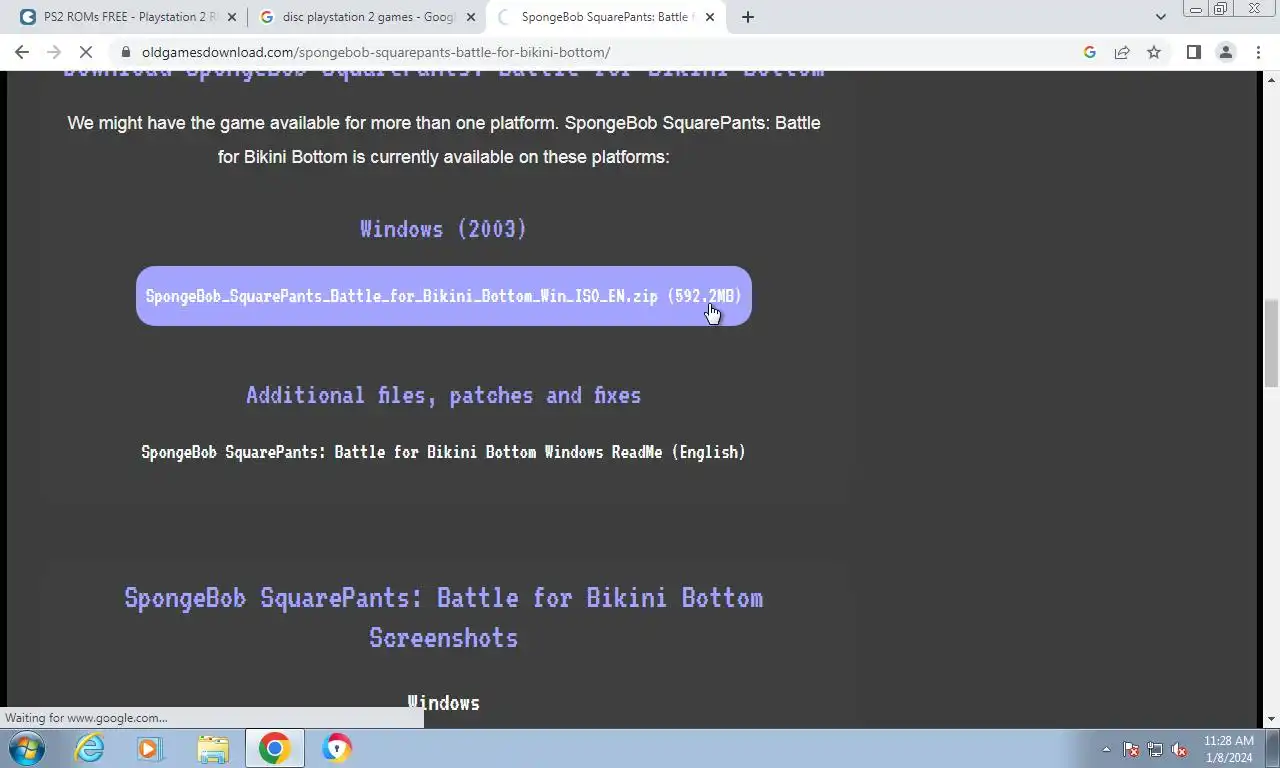The height and width of the screenshot is (768, 1280).
Task: Open the Windows ReadMe (English) link
Action: [x=444, y=452]
